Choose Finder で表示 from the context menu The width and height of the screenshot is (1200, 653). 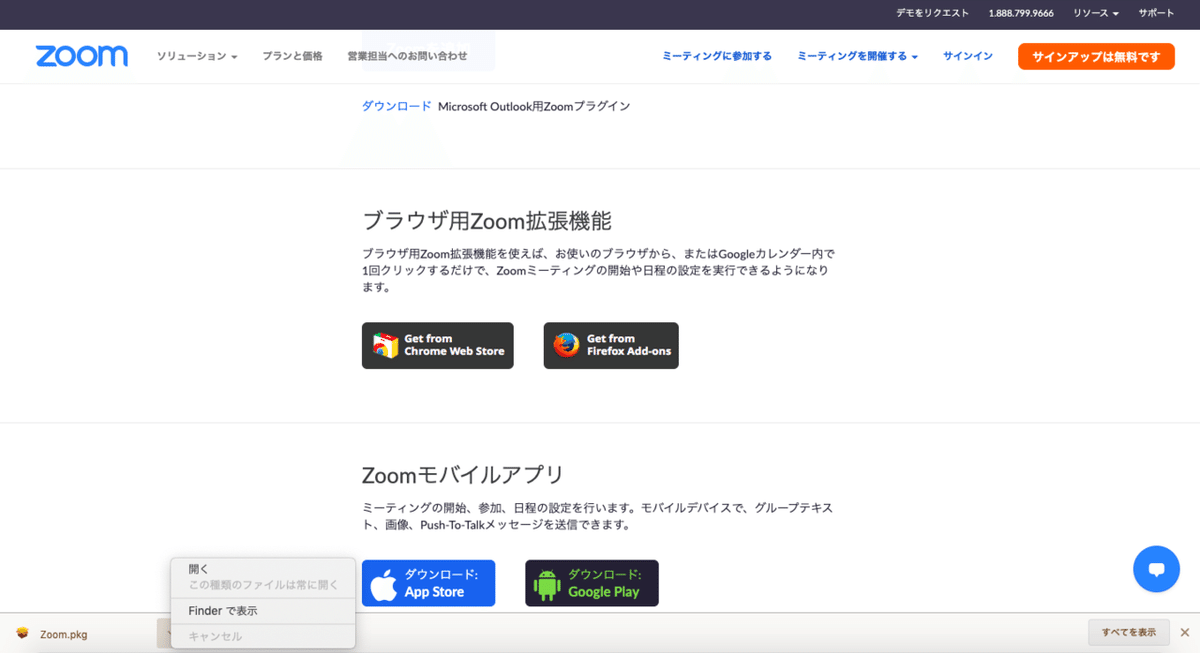220,610
